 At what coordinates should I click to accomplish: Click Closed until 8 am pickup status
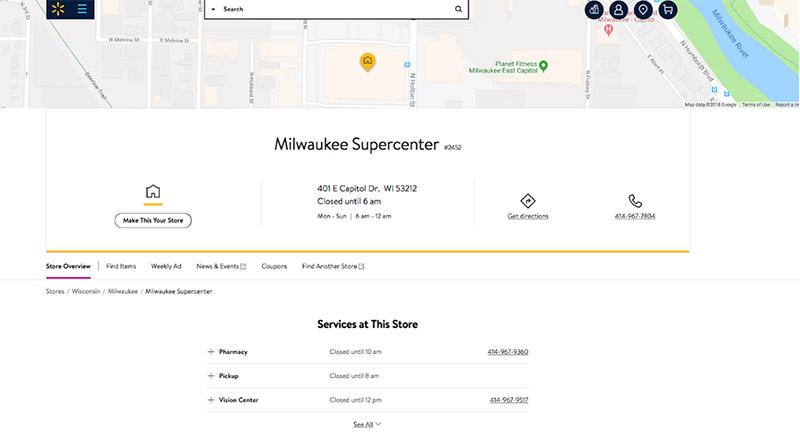tap(354, 376)
